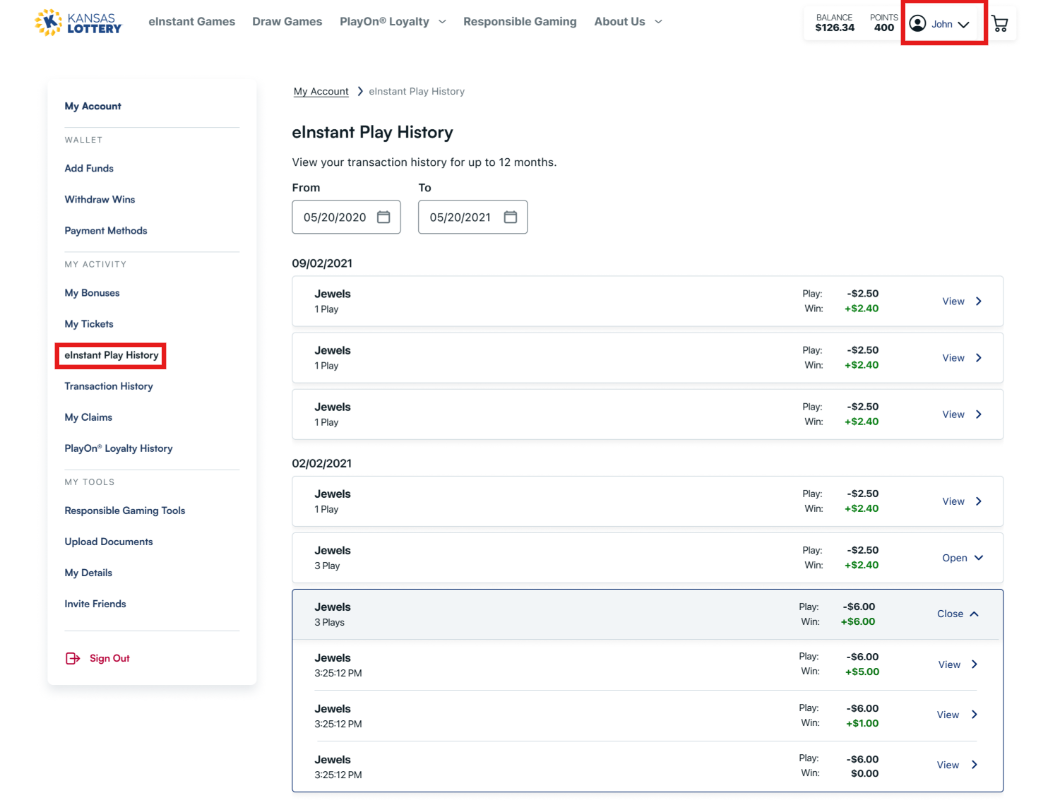
Task: Open Payment Methods in sidebar
Action: (106, 230)
